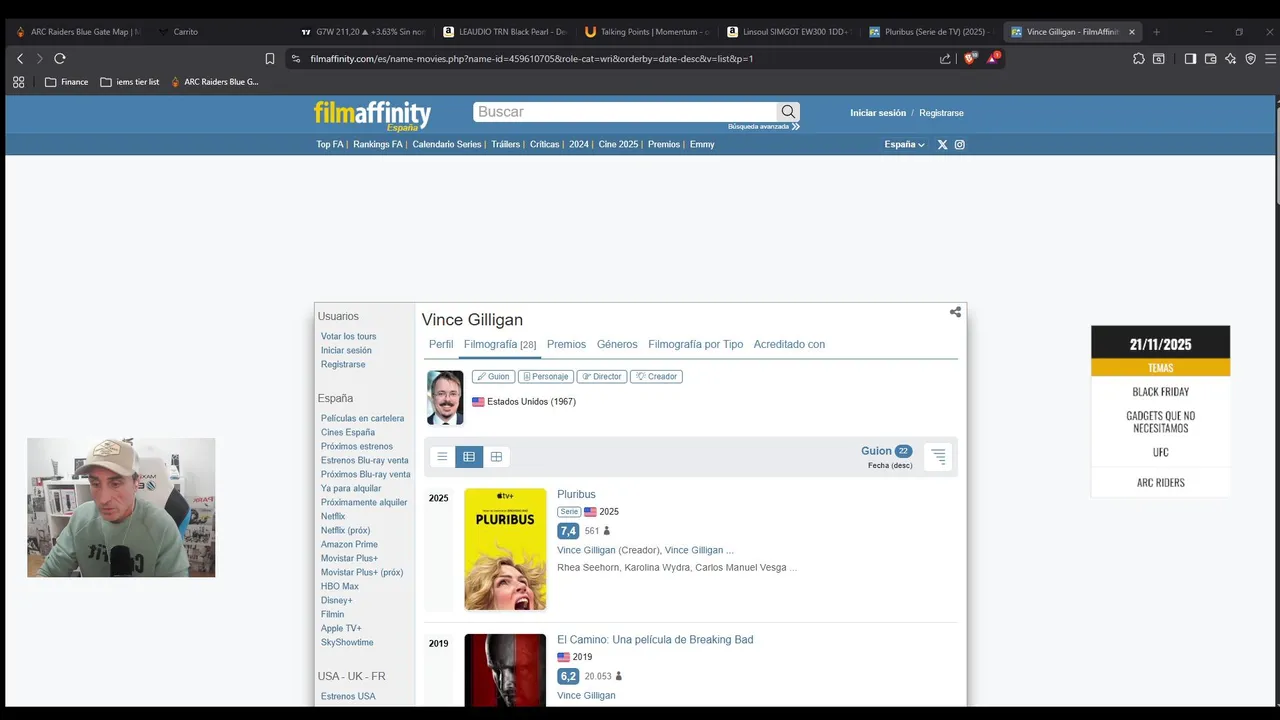Image resolution: width=1280 pixels, height=720 pixels.
Task: Open the Brave VPN shield icon
Action: click(x=1250, y=59)
